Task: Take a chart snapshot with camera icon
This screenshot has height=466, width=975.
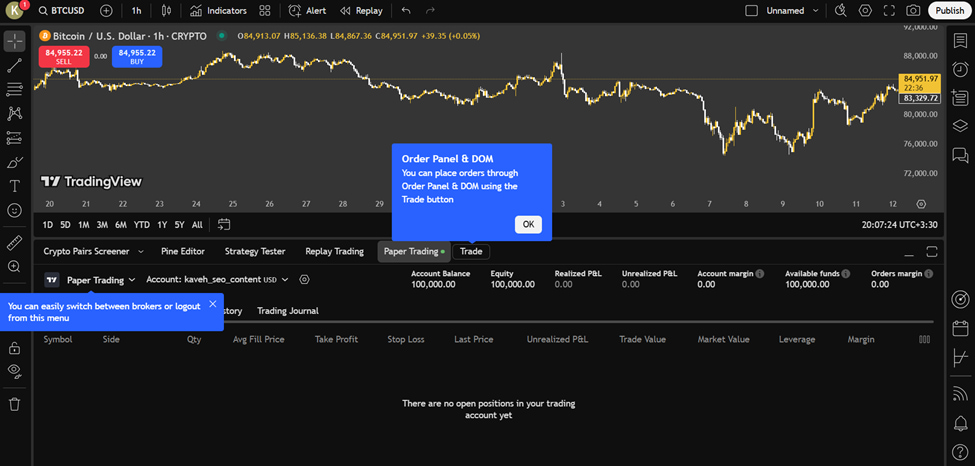Action: coord(913,11)
